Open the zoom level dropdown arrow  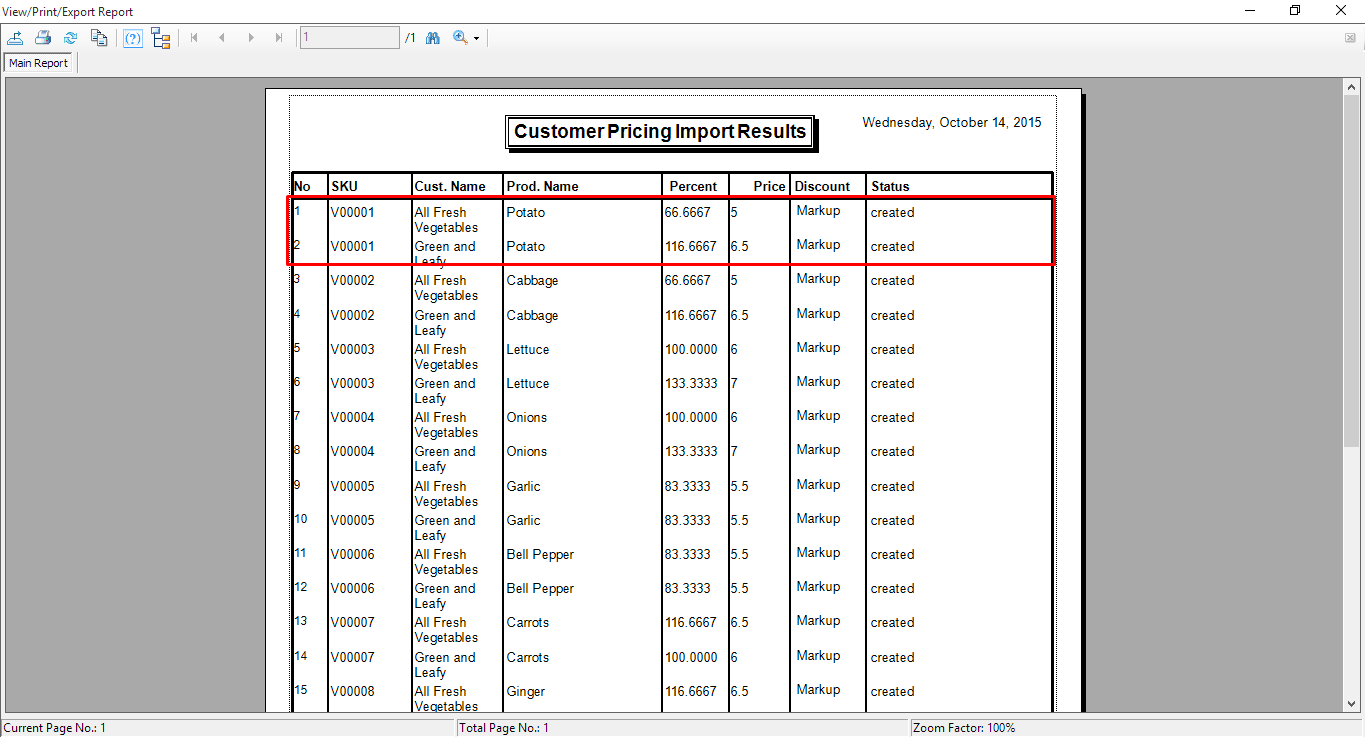477,39
